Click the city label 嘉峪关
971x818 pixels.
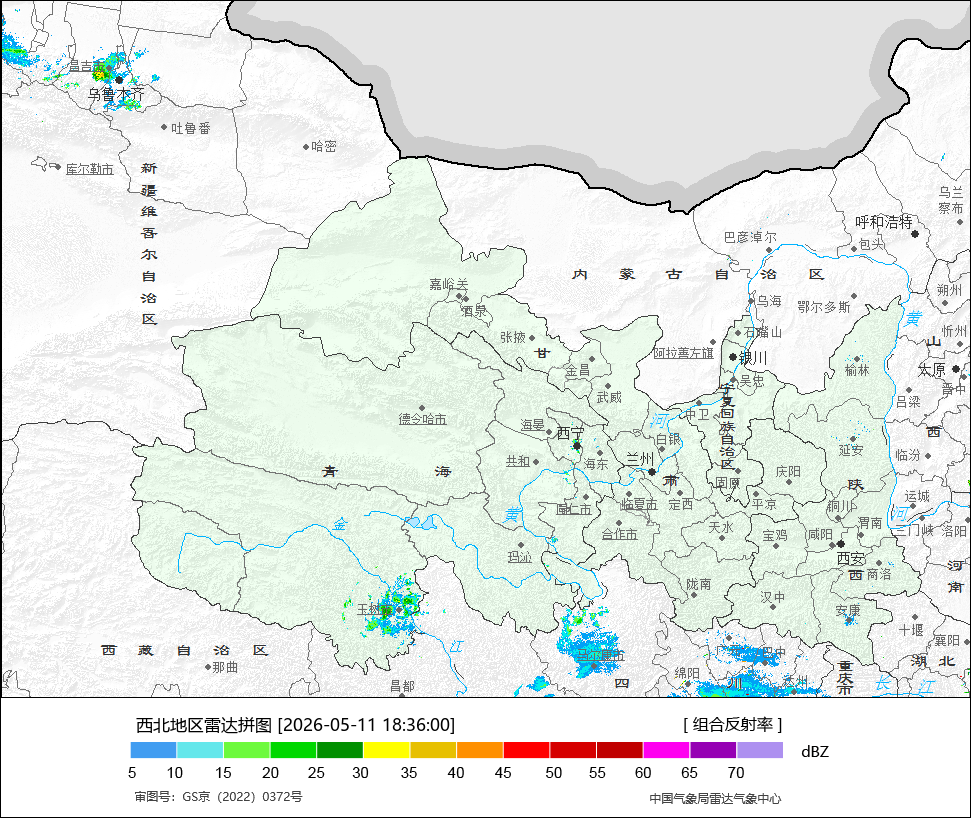click(x=449, y=284)
